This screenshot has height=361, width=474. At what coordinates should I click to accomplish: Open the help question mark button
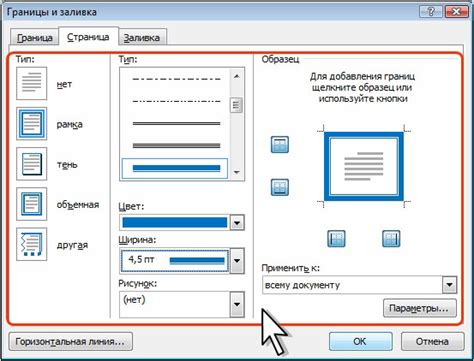[x=430, y=12]
